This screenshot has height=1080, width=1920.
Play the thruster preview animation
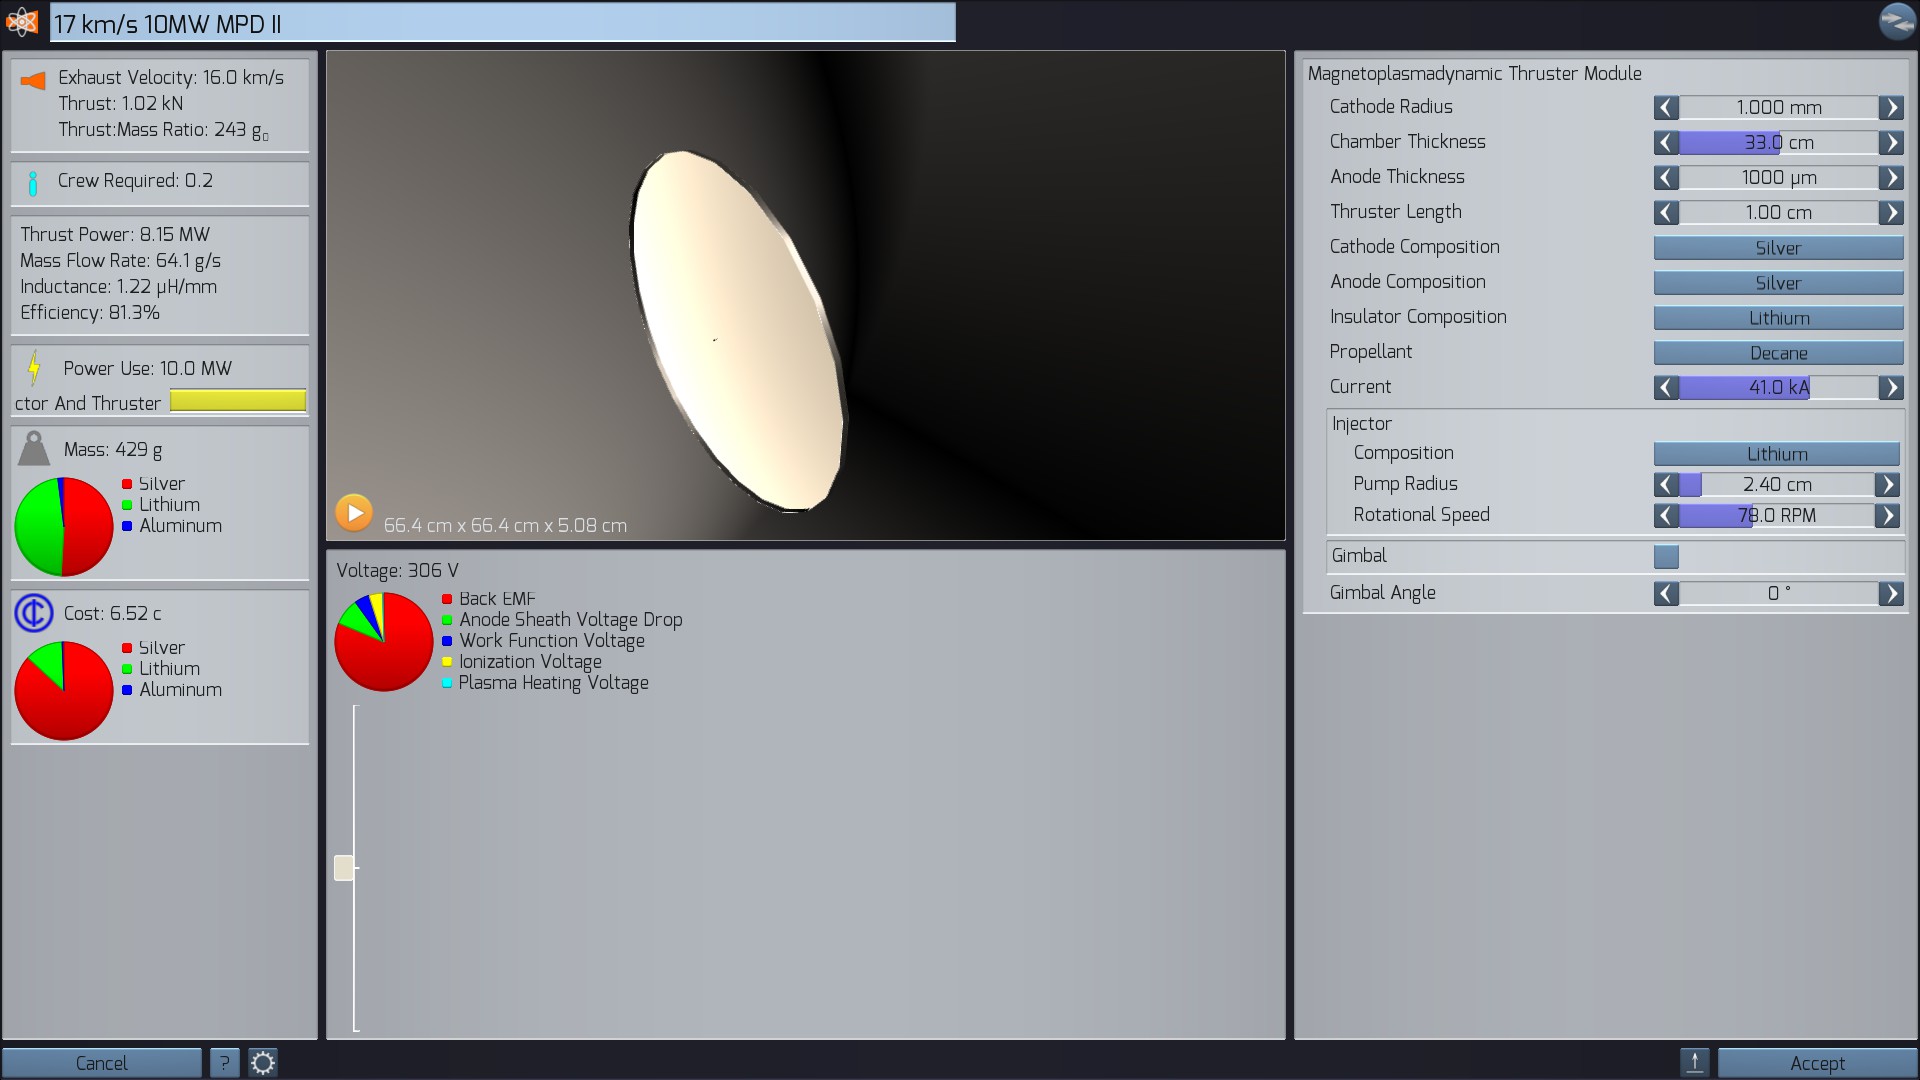(353, 513)
